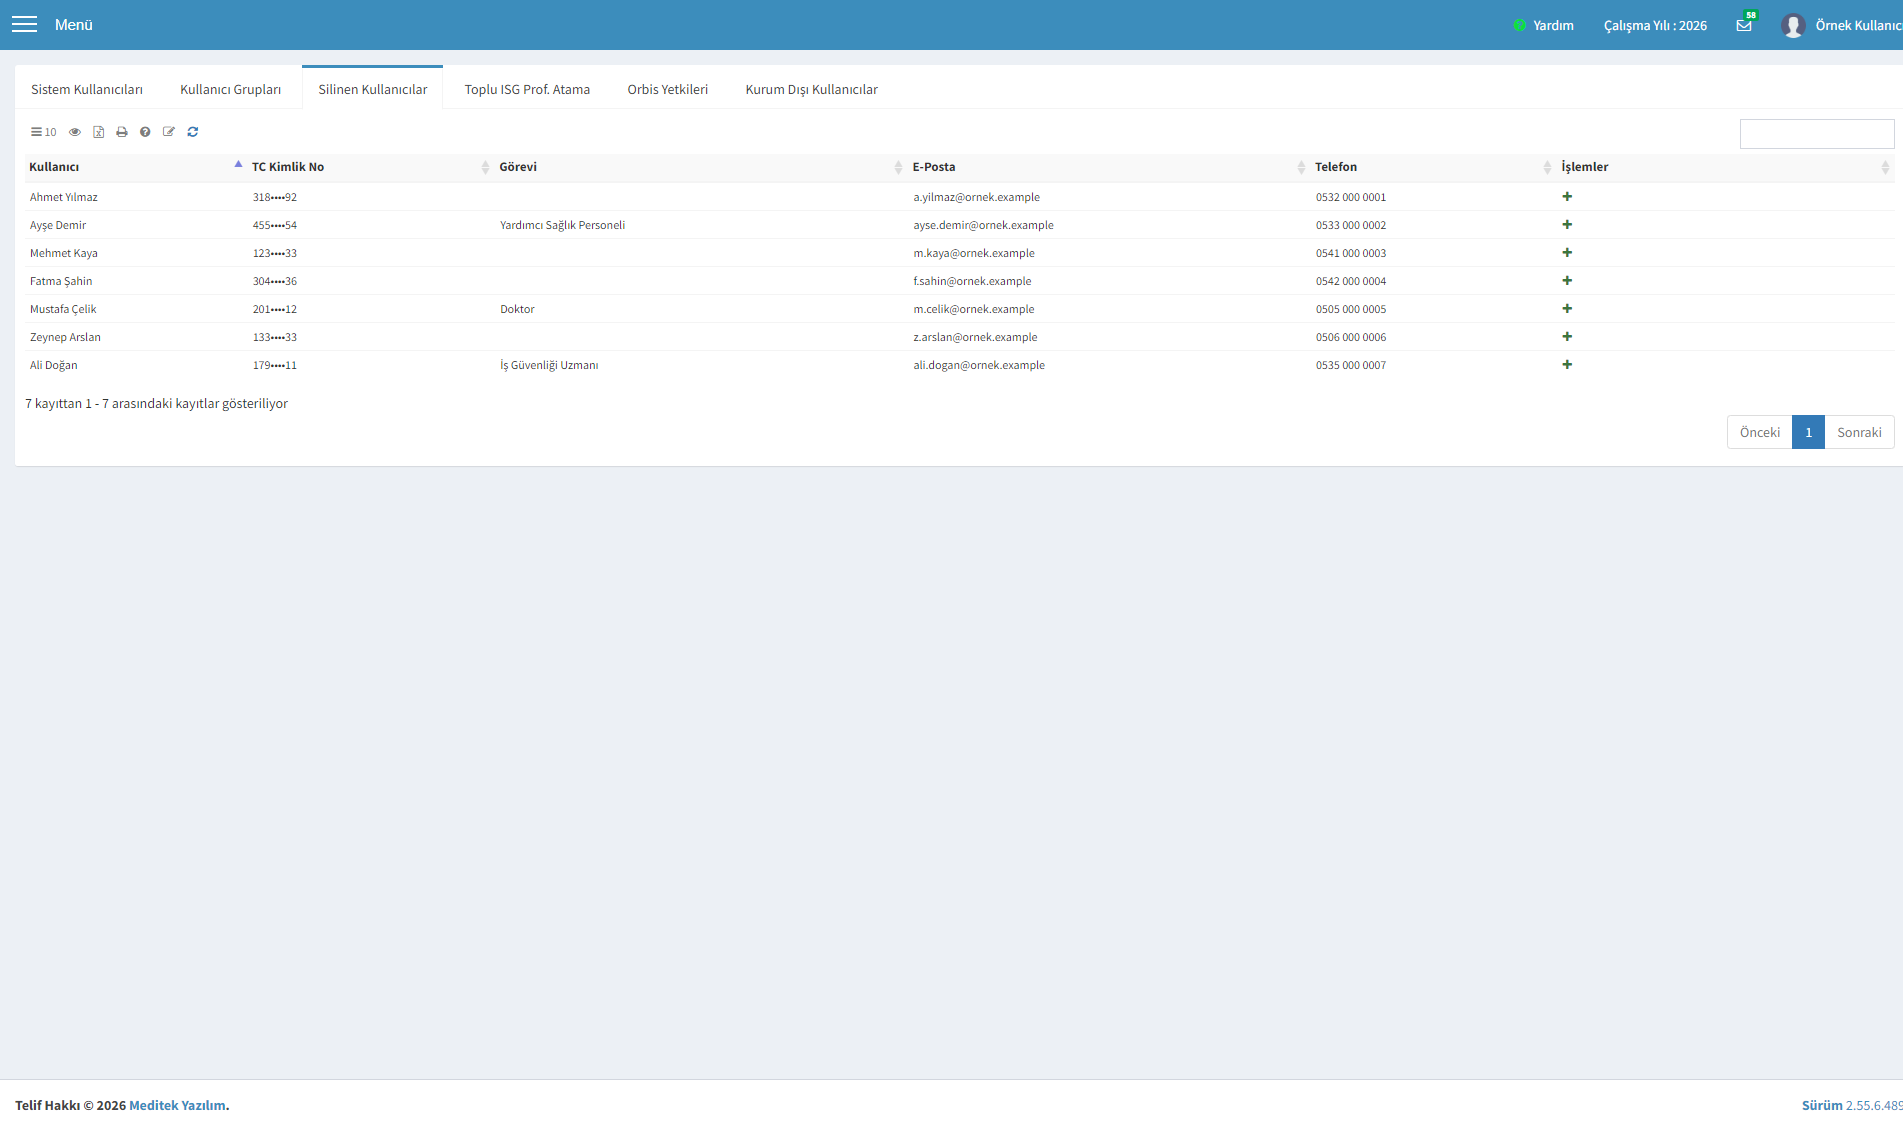Click the ali.dogan@ornek.example email cell
1903x1130 pixels.
tap(979, 365)
